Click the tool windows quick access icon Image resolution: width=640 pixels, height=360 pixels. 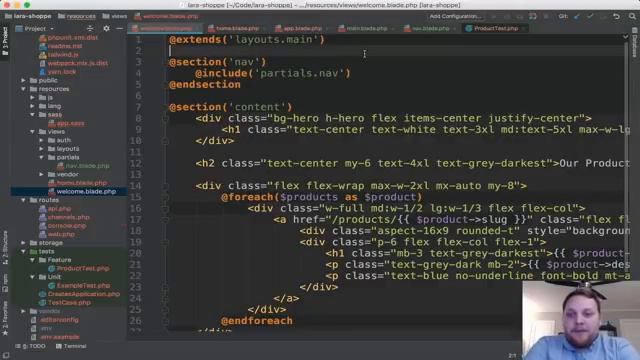6,356
